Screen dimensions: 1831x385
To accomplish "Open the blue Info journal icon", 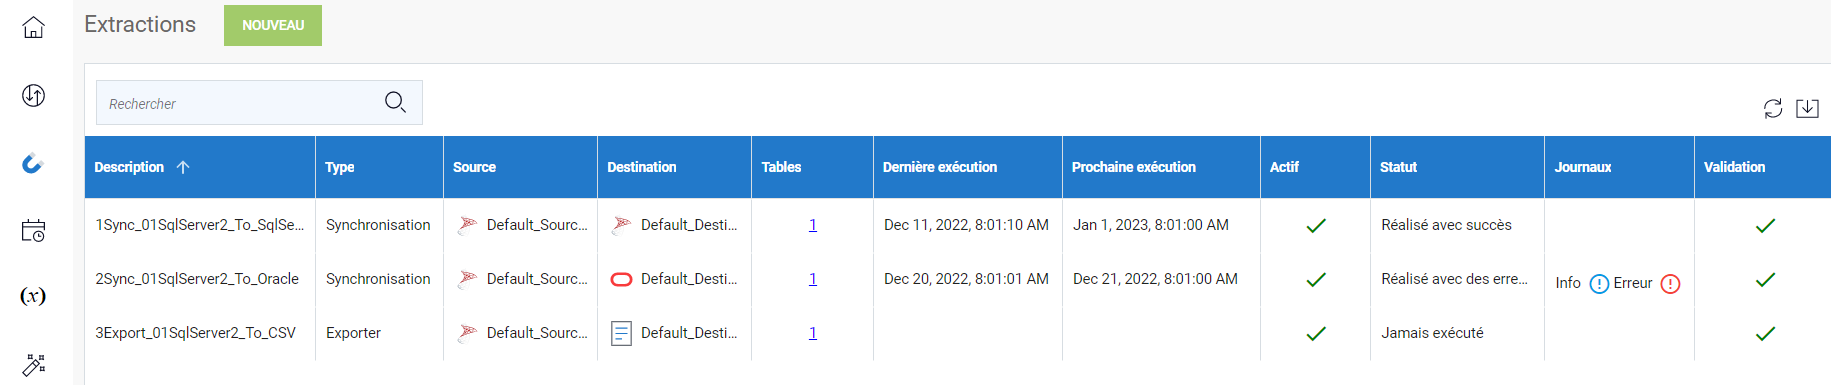I will click(1599, 284).
